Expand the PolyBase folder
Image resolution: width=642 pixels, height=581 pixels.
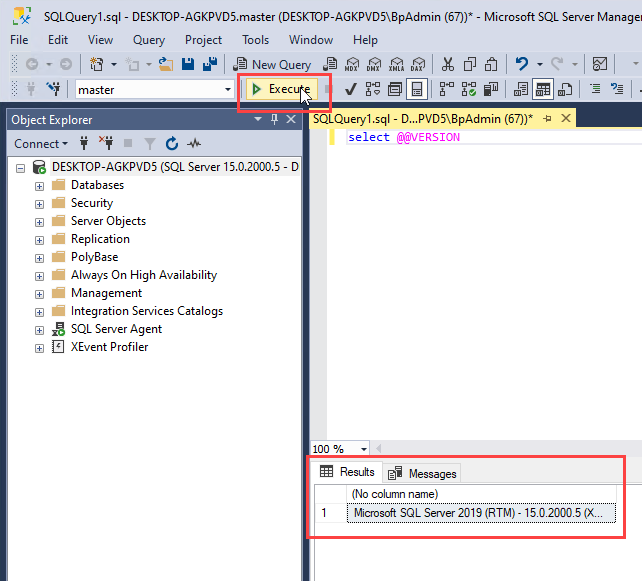click(39, 258)
